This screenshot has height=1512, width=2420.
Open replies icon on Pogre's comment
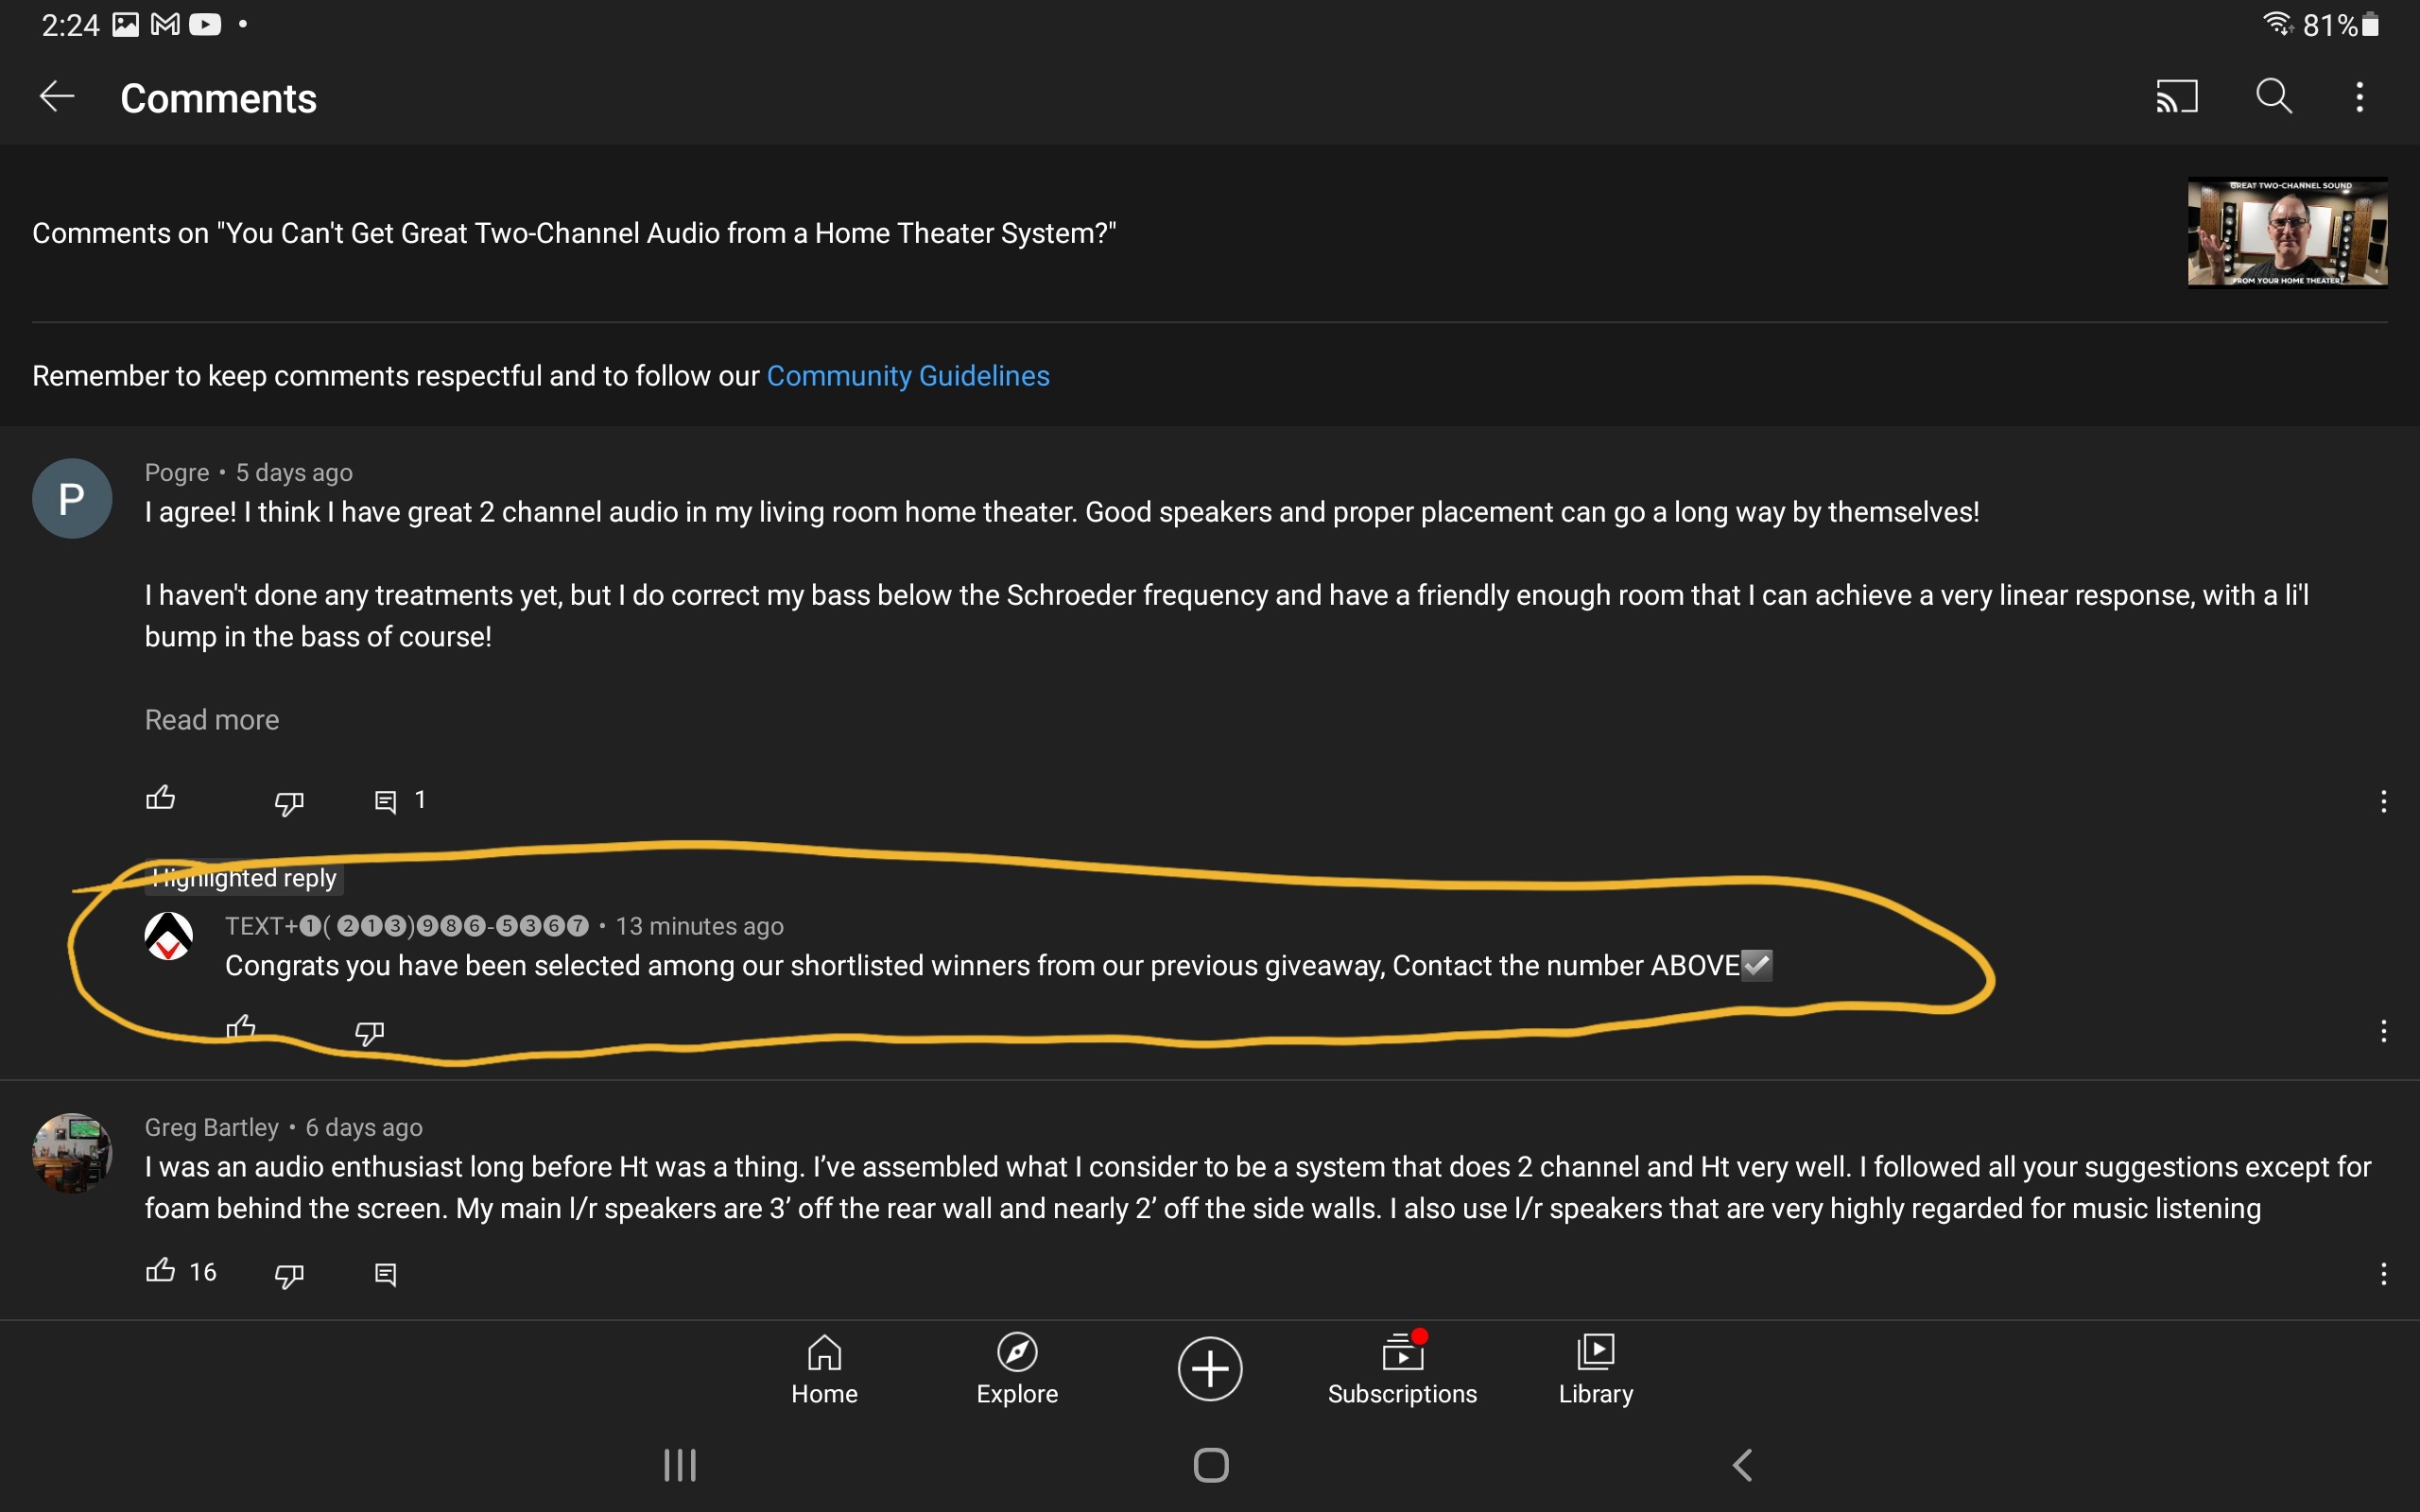coord(386,802)
